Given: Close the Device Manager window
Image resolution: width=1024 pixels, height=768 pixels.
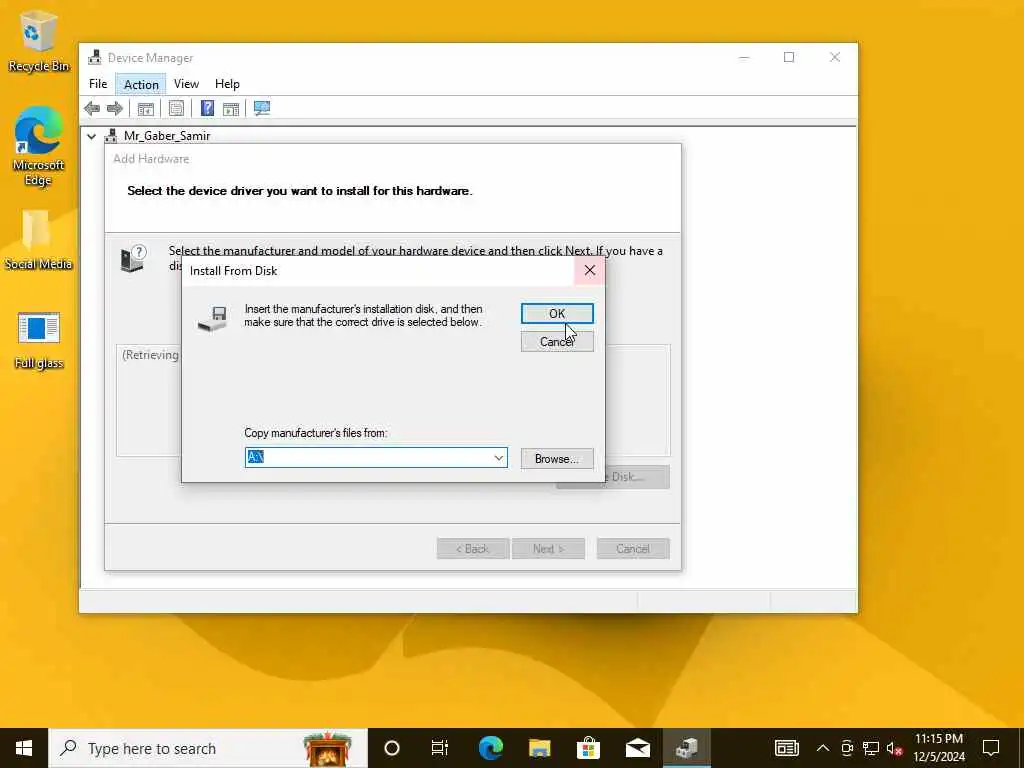Looking at the screenshot, I should 835,57.
